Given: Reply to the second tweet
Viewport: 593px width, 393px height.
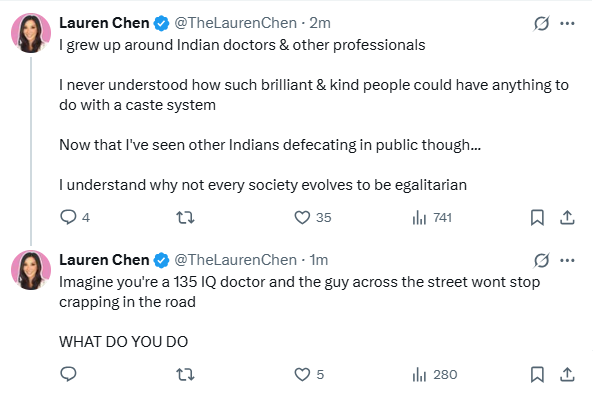Looking at the screenshot, I should point(68,374).
